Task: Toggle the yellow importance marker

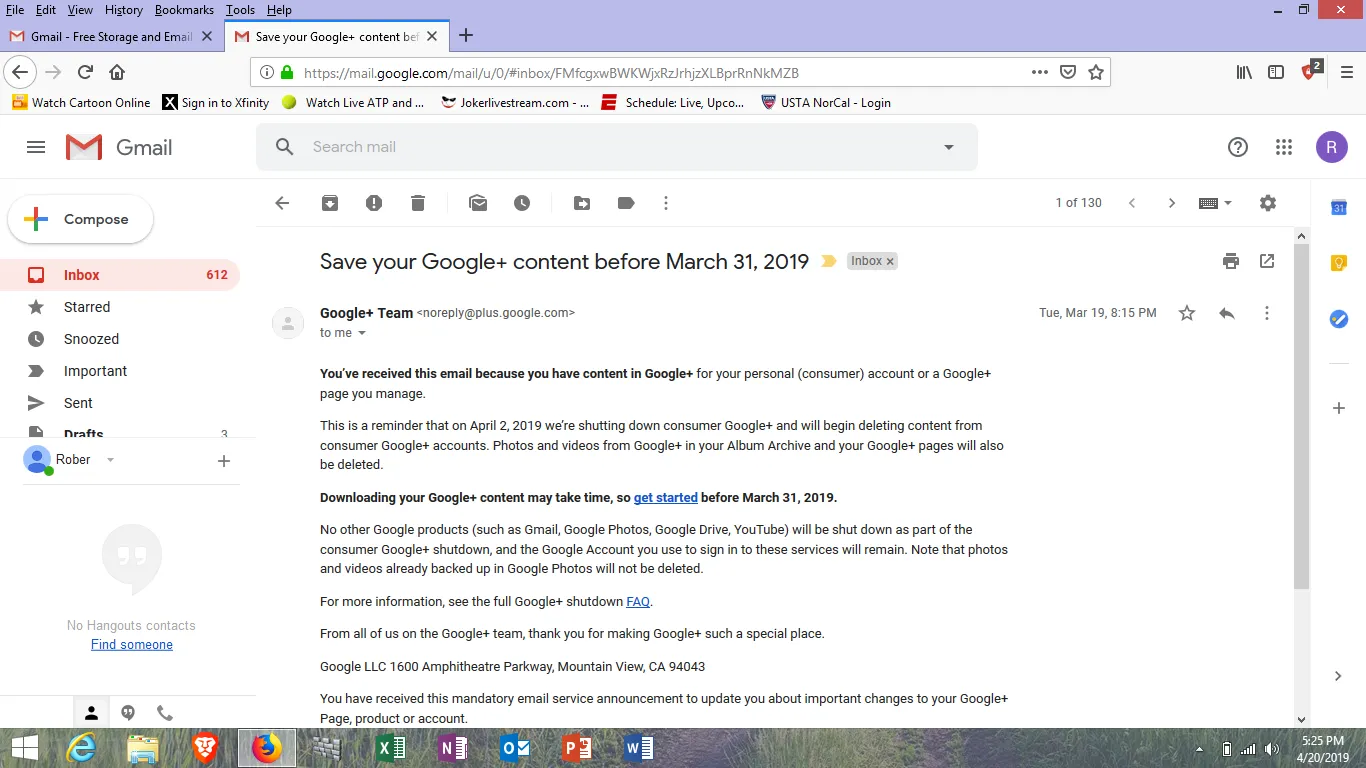Action: (x=828, y=261)
